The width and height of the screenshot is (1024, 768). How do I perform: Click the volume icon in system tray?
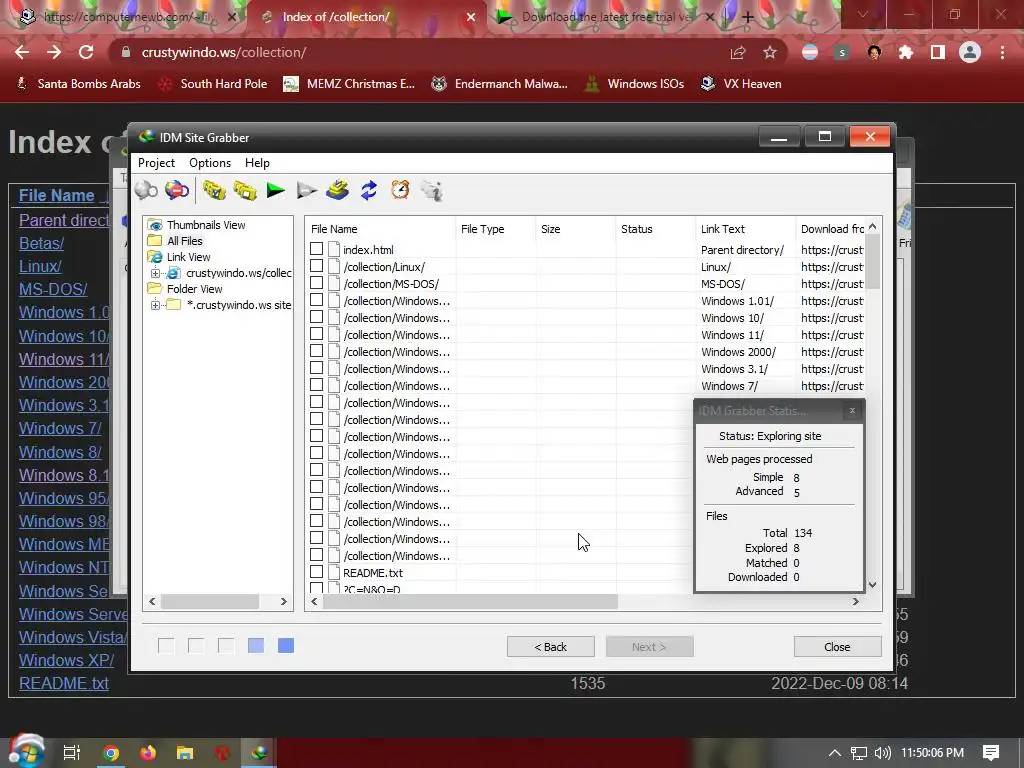click(882, 753)
